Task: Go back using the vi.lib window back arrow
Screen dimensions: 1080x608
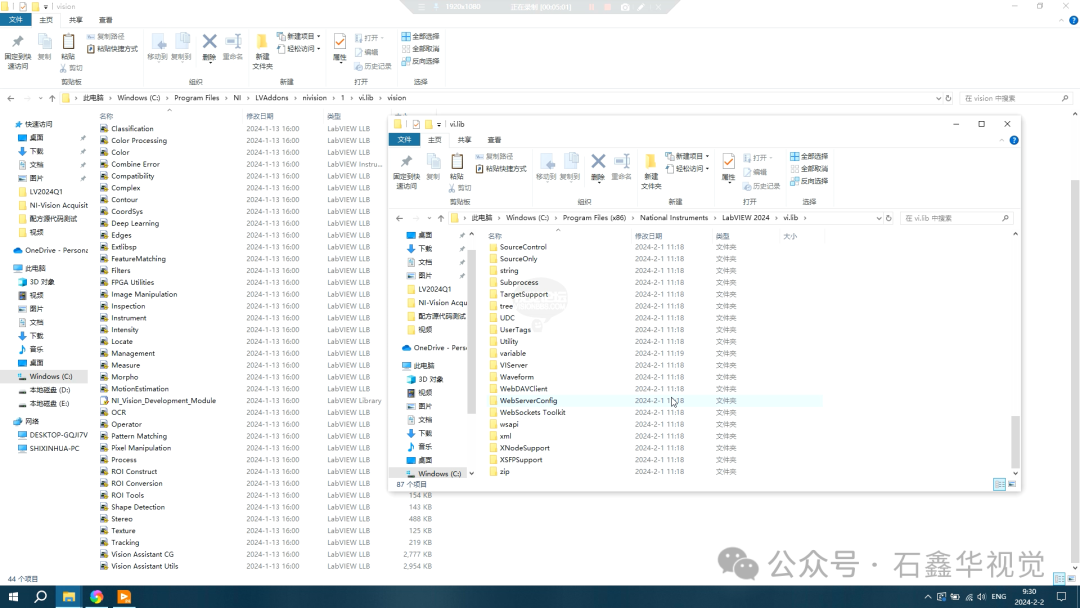Action: pos(399,218)
